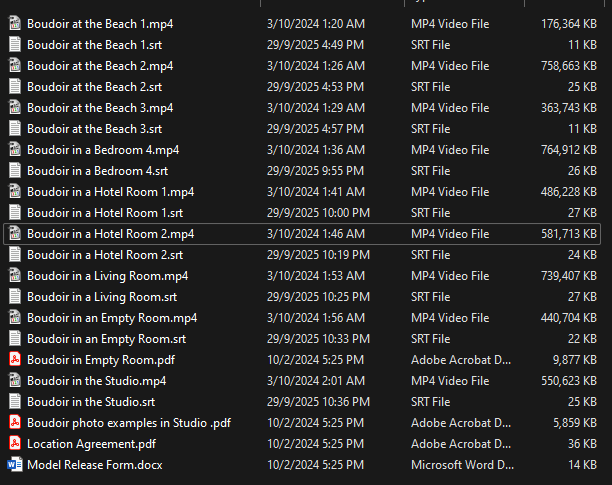This screenshot has height=485, width=612.
Task: Click the Word icon of Model Release Form.docx
Action: (x=15, y=464)
